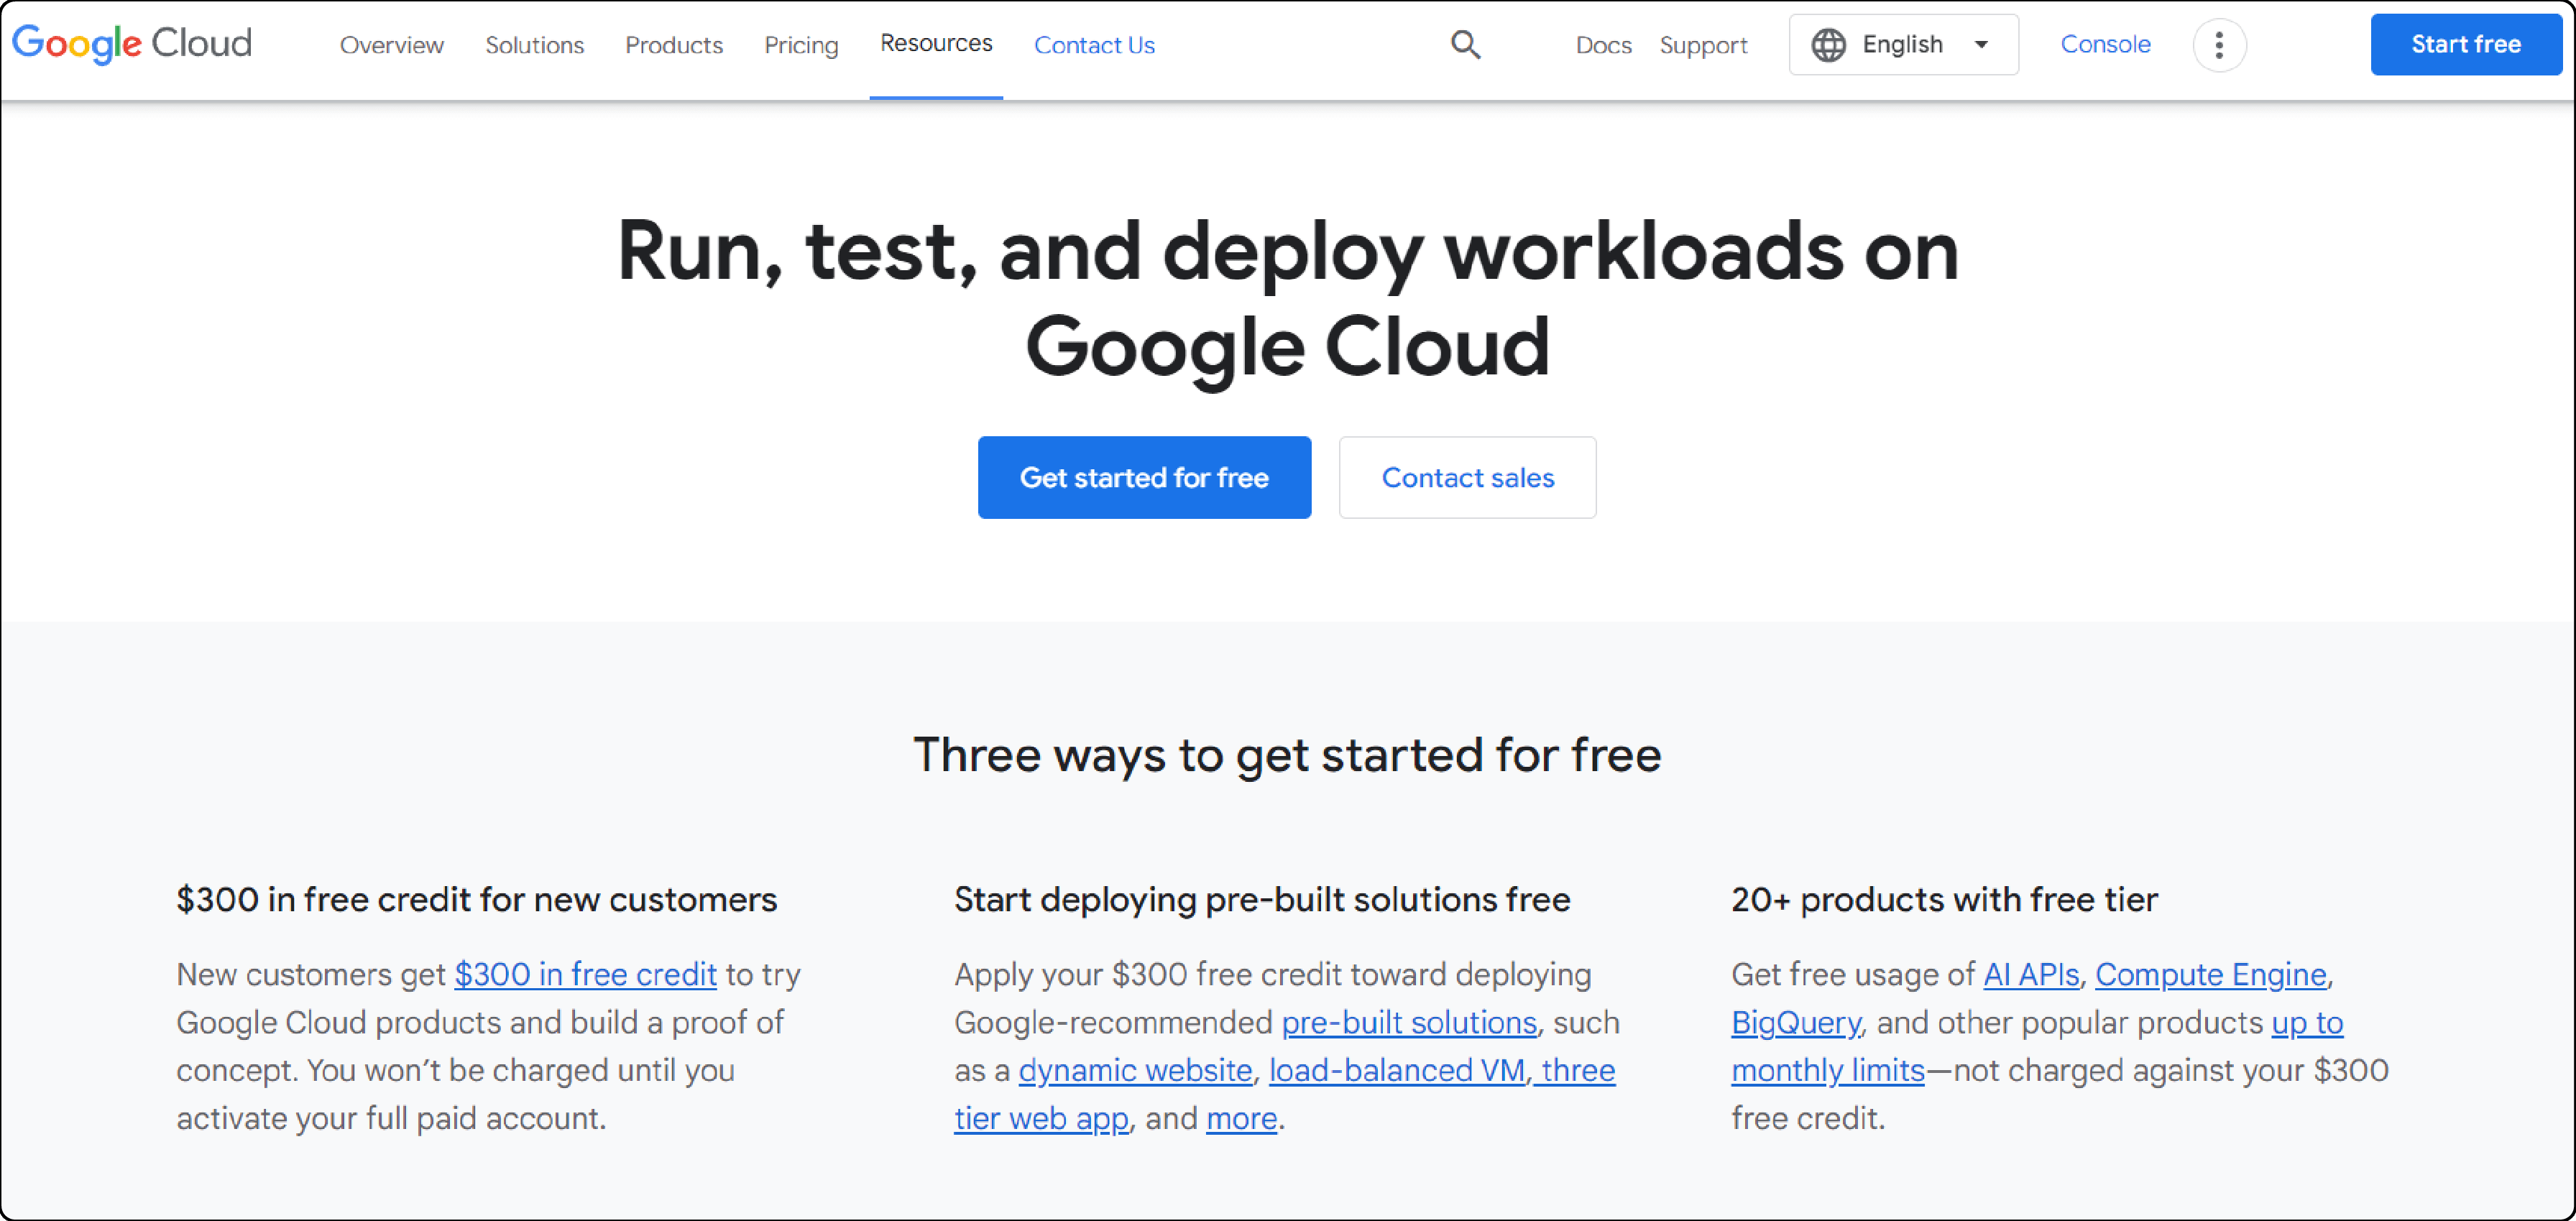Select the Resources tab
The width and height of the screenshot is (2576, 1221).
pos(936,43)
